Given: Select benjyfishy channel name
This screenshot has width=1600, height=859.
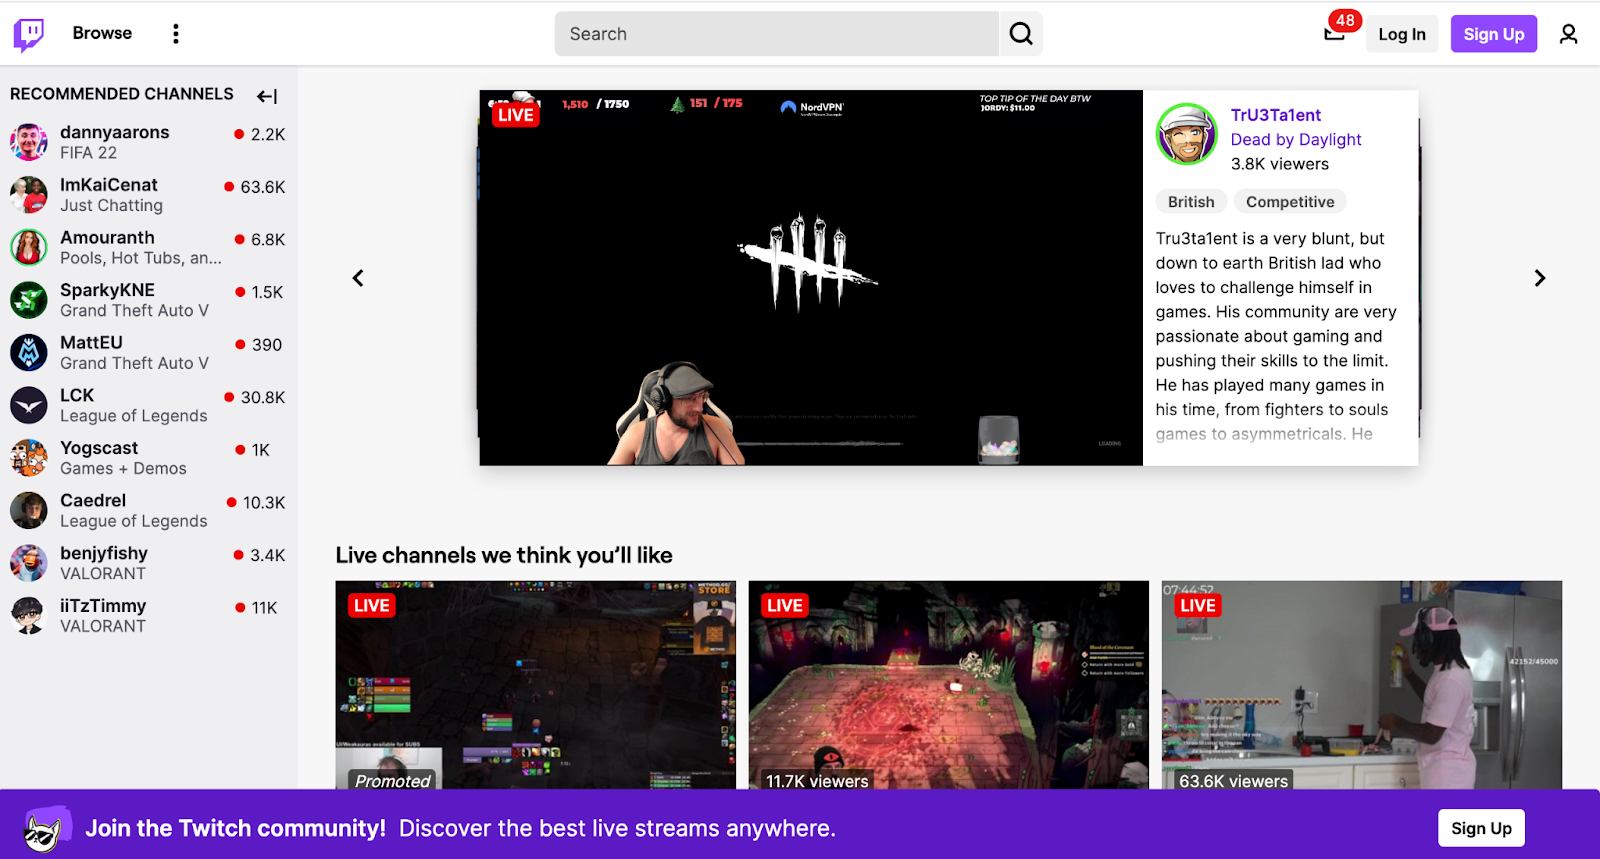Looking at the screenshot, I should point(104,553).
